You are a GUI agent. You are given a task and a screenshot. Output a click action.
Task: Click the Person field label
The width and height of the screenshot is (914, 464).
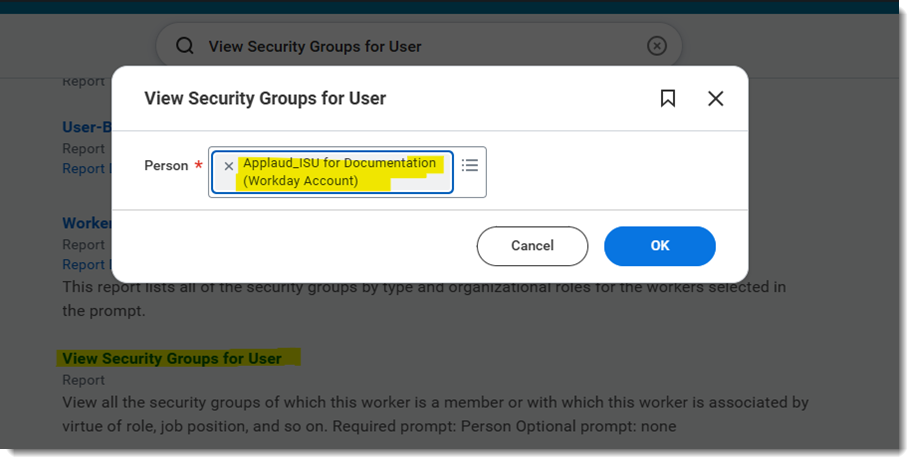166,166
